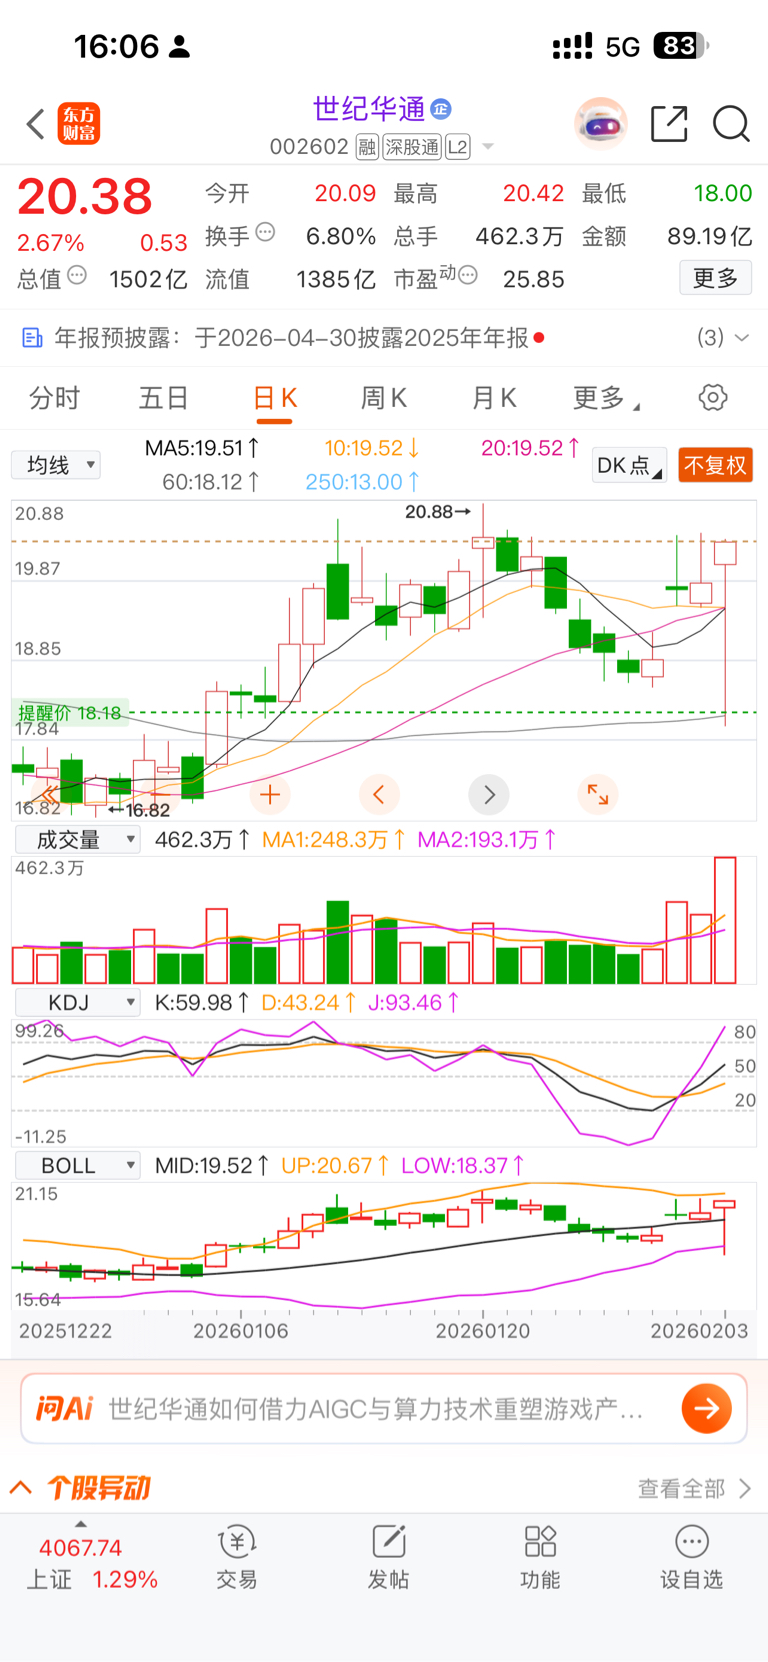This screenshot has width=768, height=1662.
Task: Tap the 换手 info smiley icon
Action: click(x=265, y=233)
